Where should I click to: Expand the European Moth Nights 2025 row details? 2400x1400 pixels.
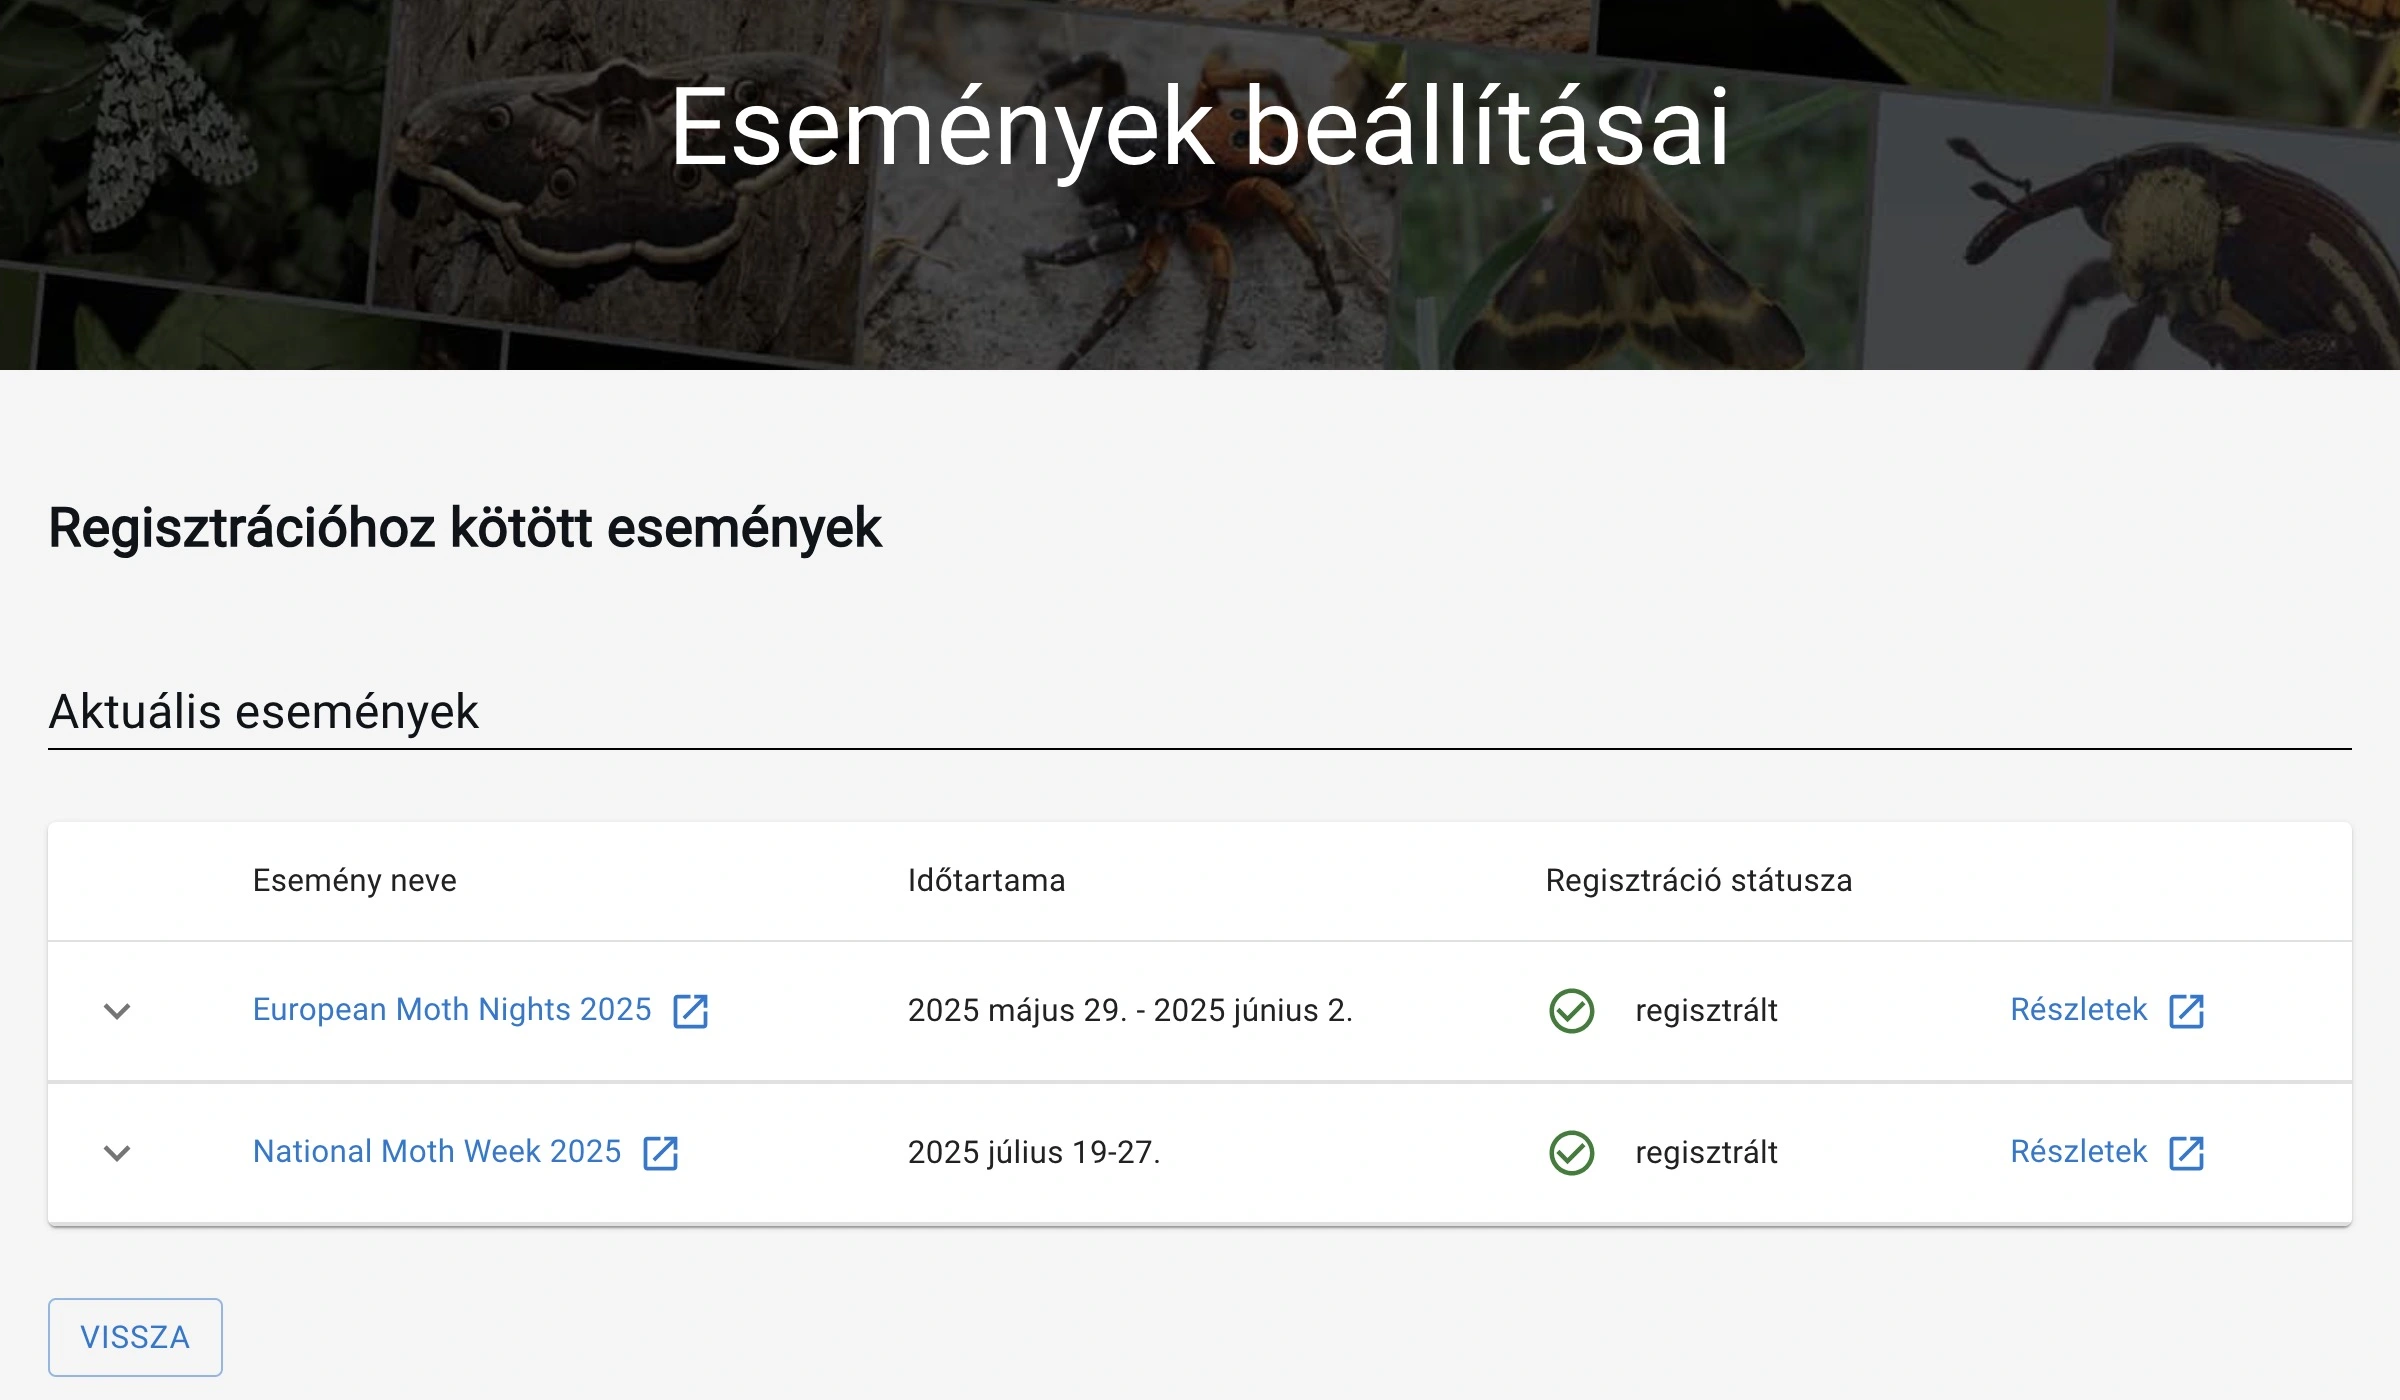(118, 1011)
